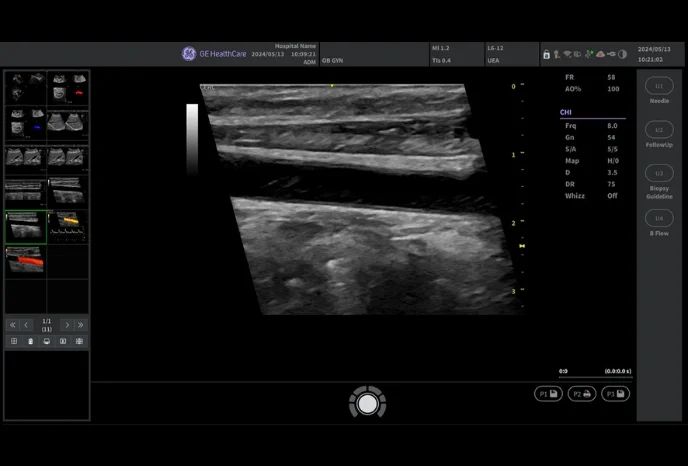Click the grid layout icon under thumbnails
This screenshot has width=688, height=466.
pyautogui.click(x=14, y=341)
